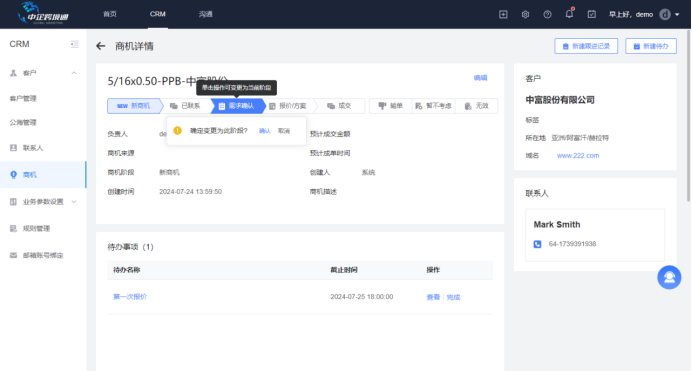
Task: Select the 需求确认 stage step
Action: (237, 106)
